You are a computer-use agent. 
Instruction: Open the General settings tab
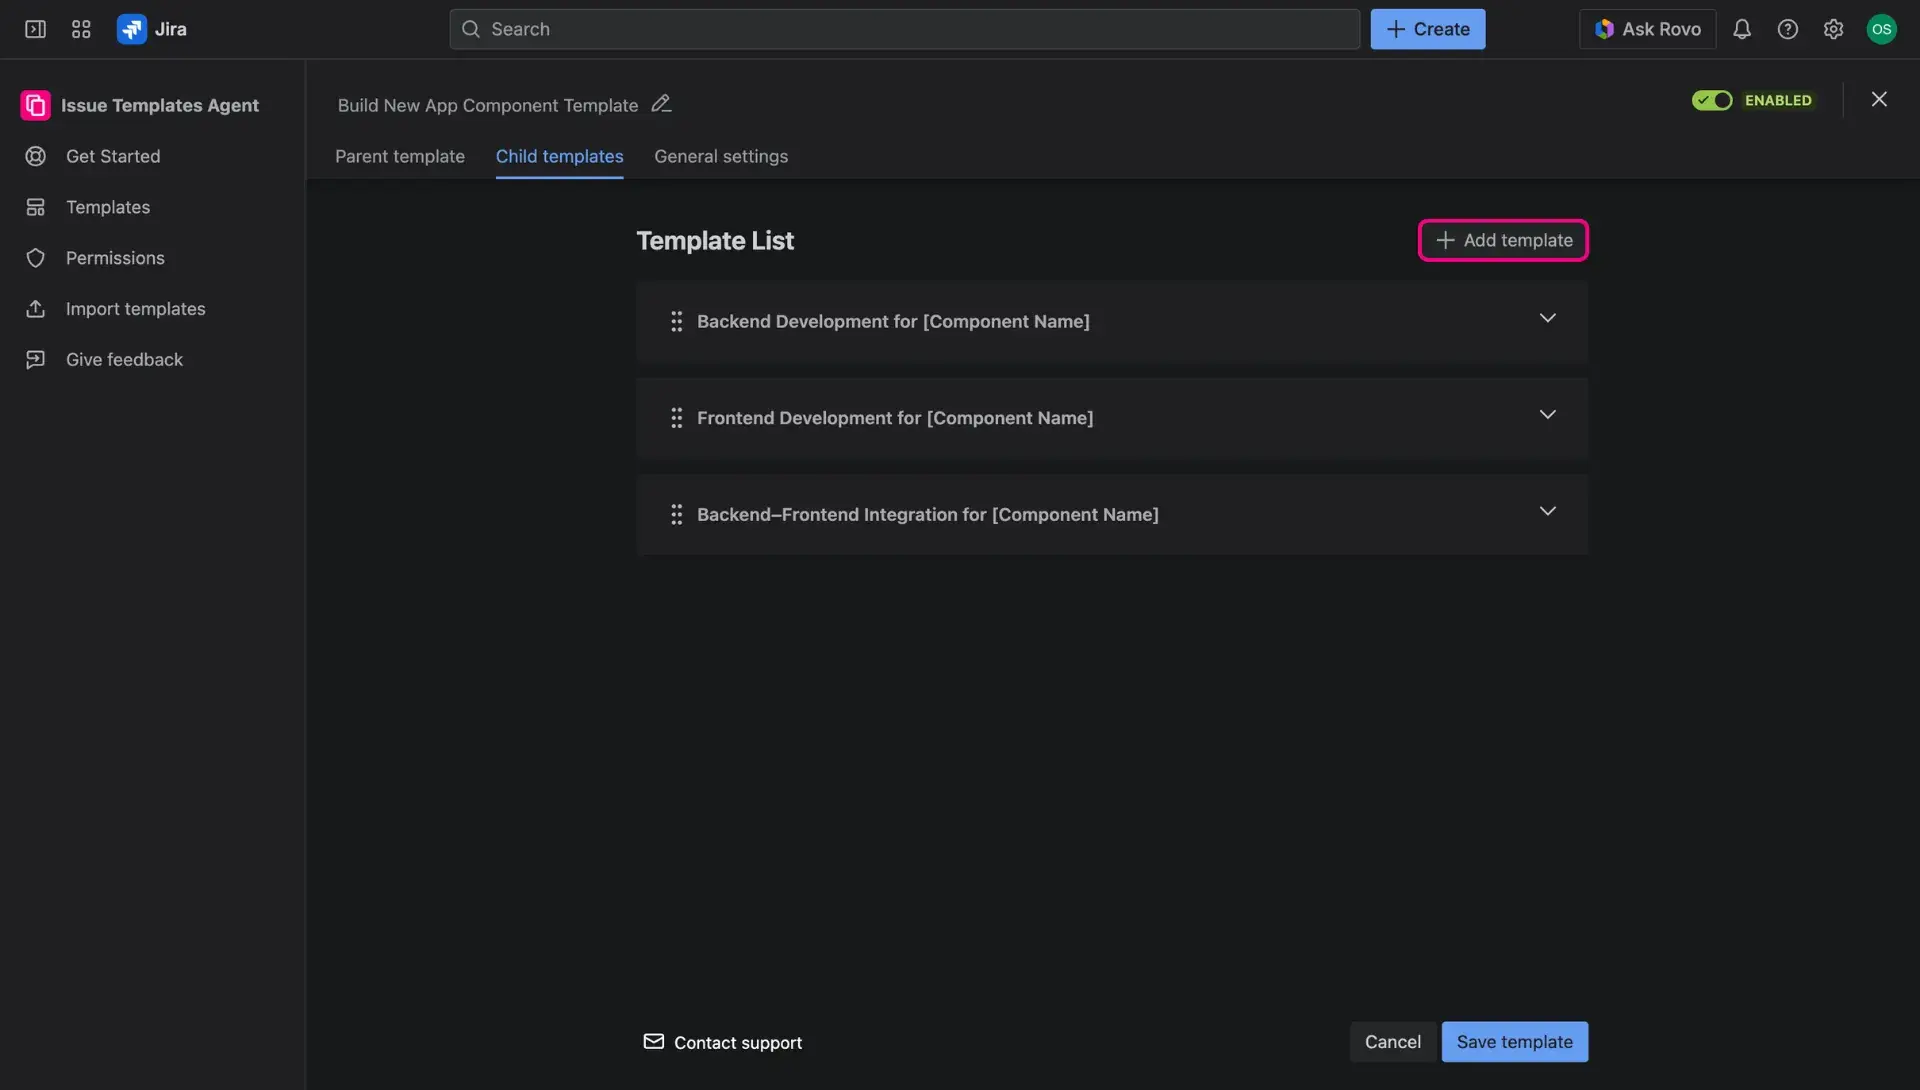(721, 157)
